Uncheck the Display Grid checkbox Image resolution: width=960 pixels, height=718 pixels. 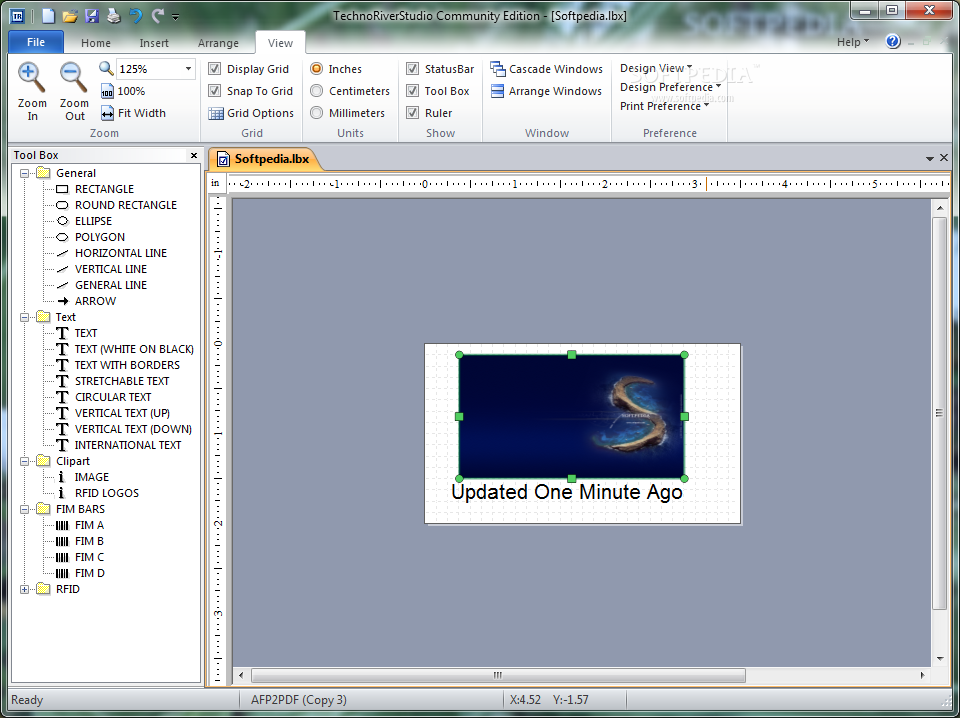214,69
